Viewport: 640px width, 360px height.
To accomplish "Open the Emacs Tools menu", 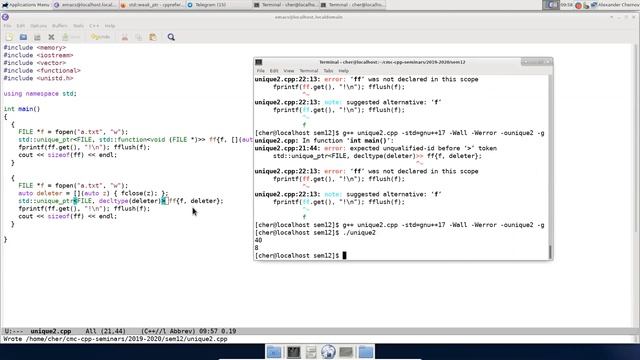I will pos(78,26).
